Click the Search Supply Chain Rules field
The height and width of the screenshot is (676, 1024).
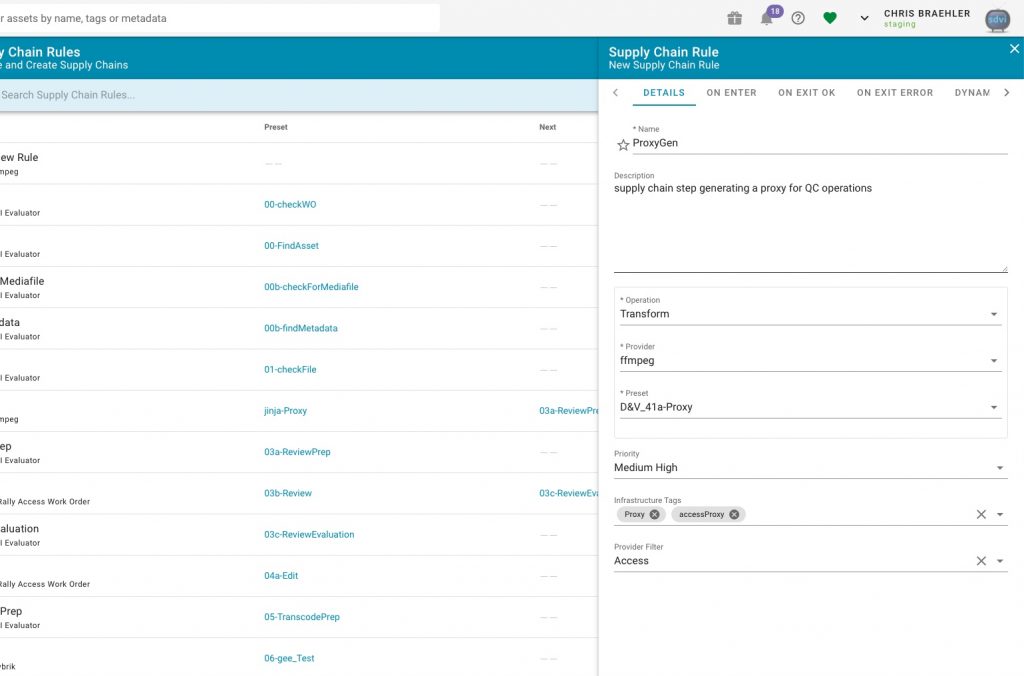pos(297,95)
